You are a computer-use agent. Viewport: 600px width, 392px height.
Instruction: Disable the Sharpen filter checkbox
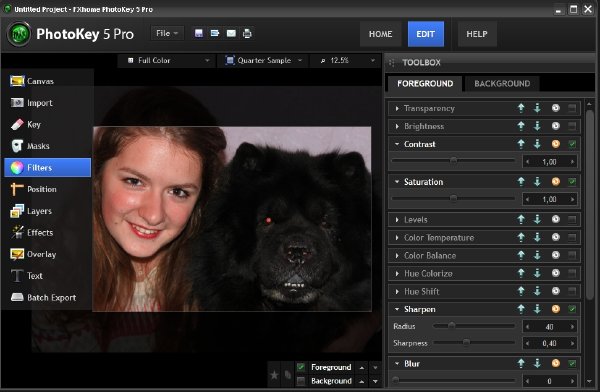tap(572, 309)
